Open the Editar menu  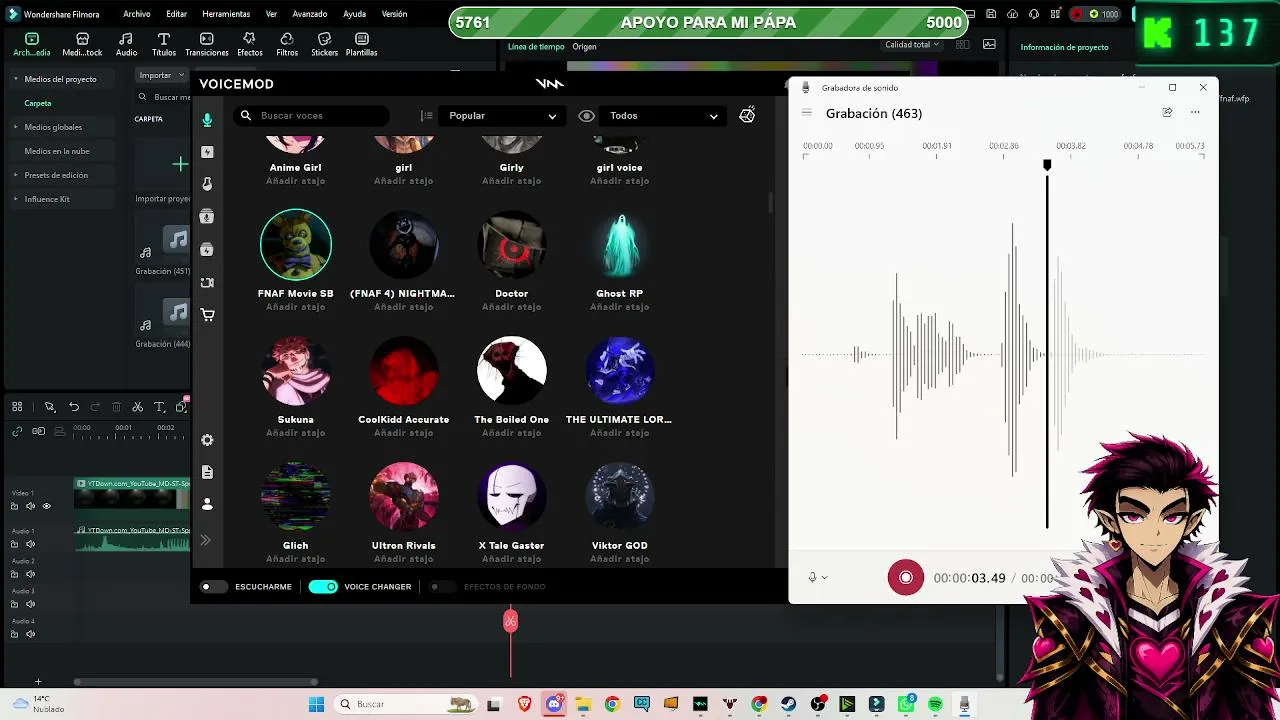177,14
